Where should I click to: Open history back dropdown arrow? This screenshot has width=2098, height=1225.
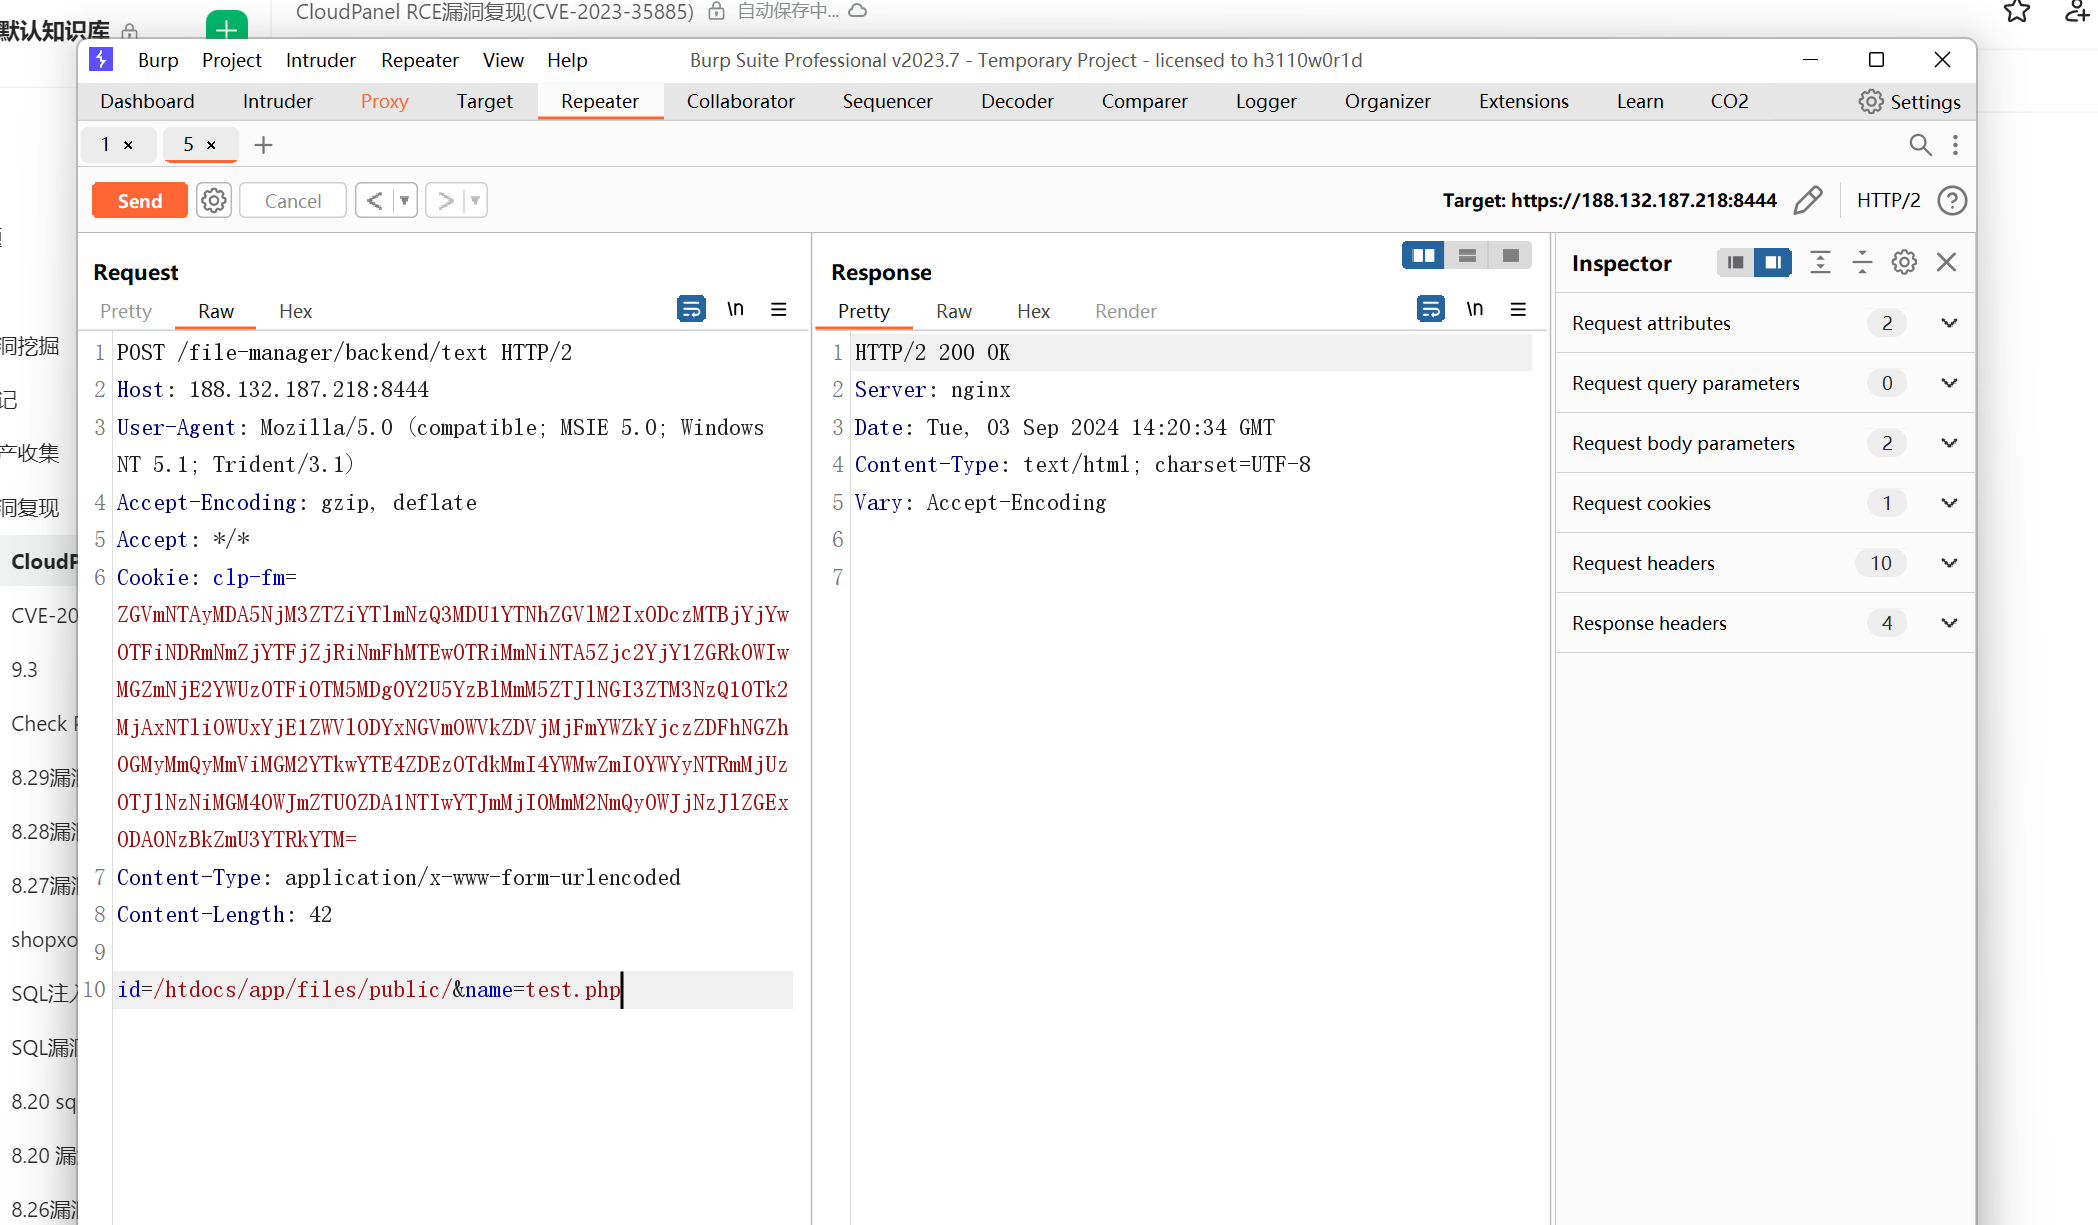(405, 201)
